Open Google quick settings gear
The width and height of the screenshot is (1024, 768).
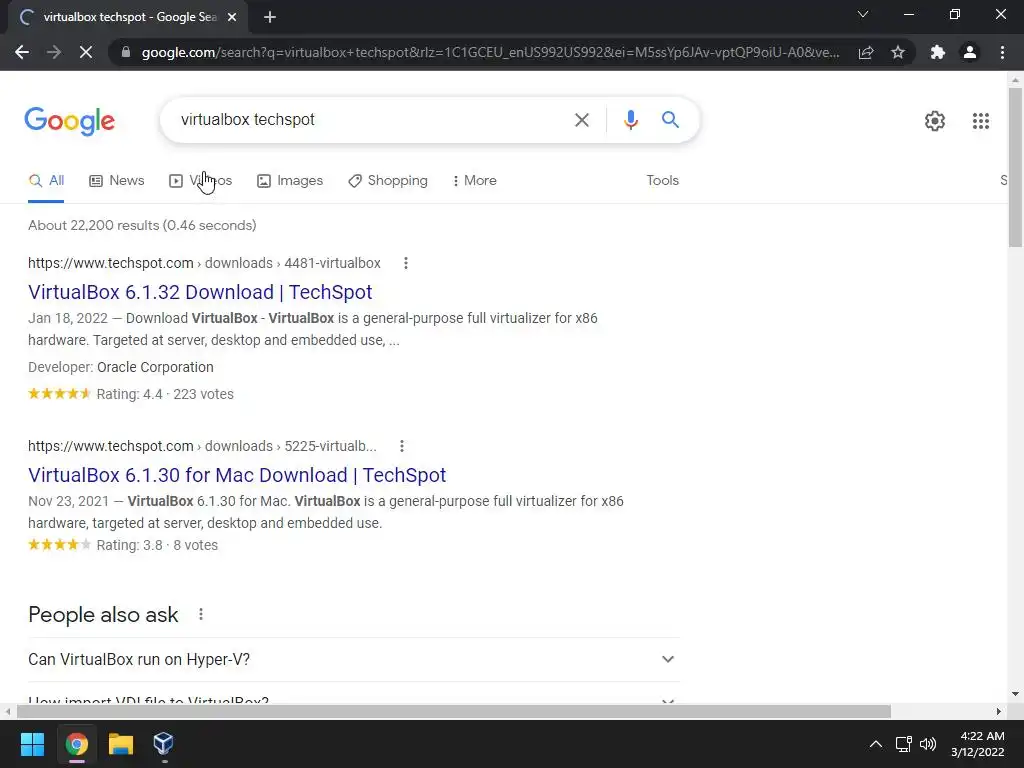pyautogui.click(x=935, y=121)
